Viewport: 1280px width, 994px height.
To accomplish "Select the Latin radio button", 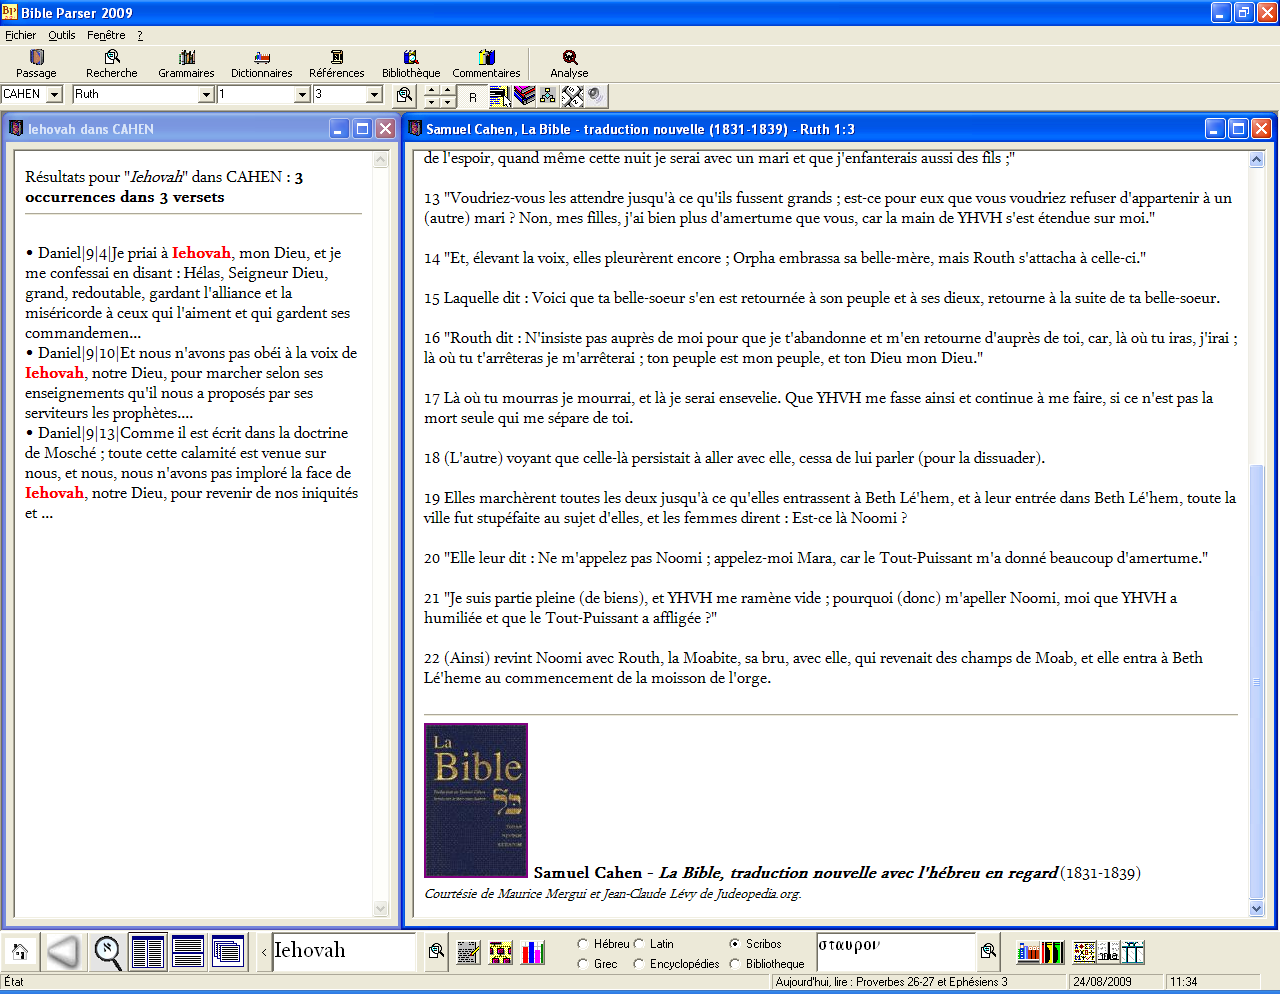I will click(639, 944).
